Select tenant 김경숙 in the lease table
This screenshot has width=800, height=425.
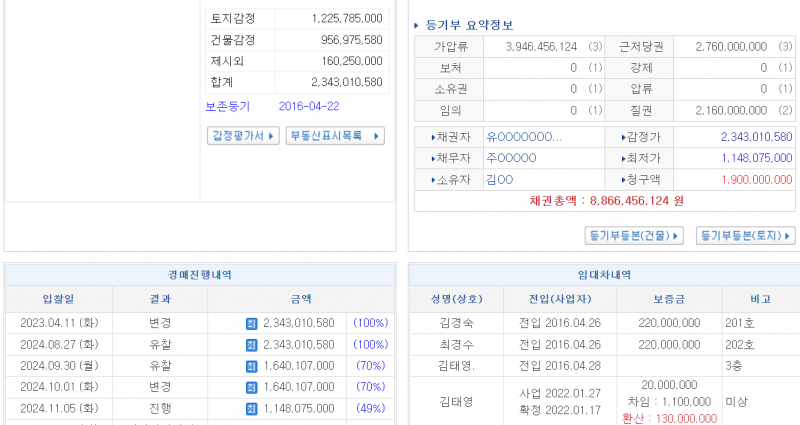click(x=457, y=323)
